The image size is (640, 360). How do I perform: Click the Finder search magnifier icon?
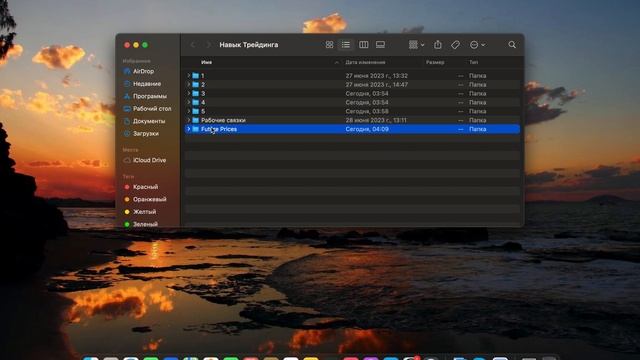coord(512,44)
